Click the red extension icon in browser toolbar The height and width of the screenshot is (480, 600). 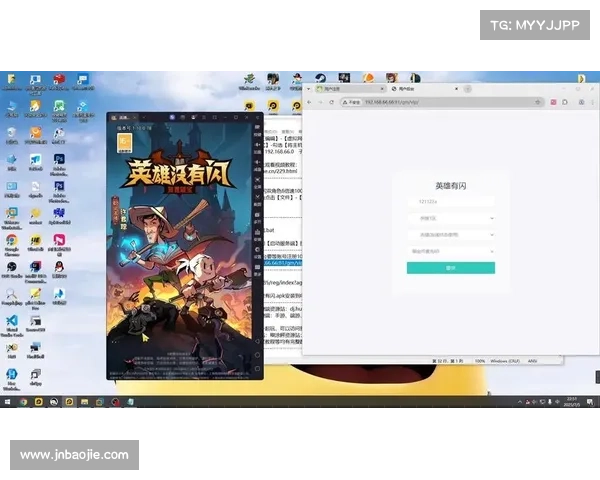(x=553, y=102)
